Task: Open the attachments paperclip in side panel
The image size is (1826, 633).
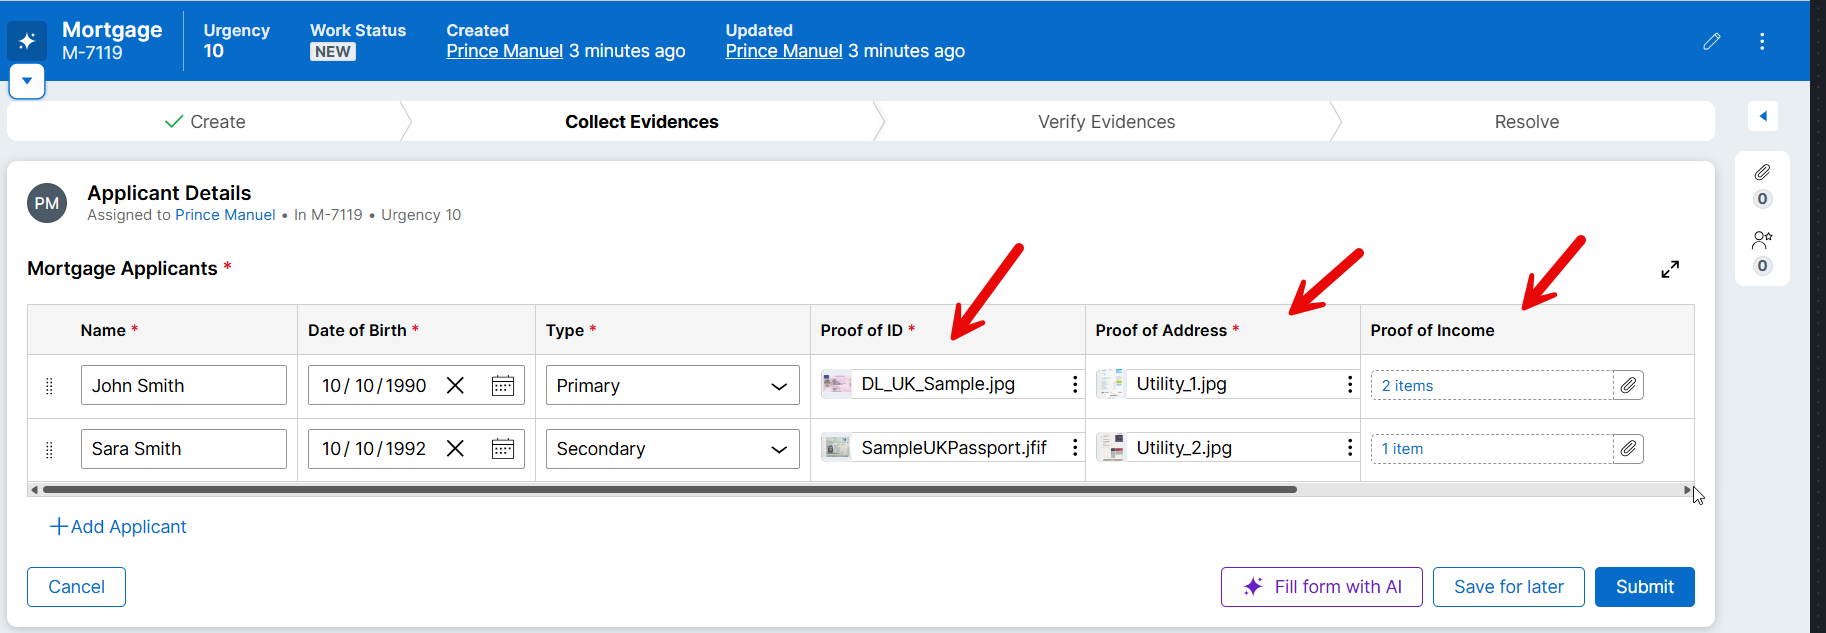Action: [1761, 173]
